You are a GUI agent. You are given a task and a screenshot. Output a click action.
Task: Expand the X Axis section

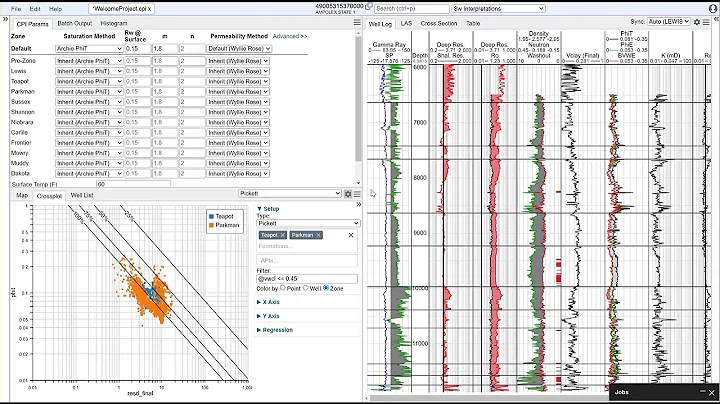coord(268,302)
